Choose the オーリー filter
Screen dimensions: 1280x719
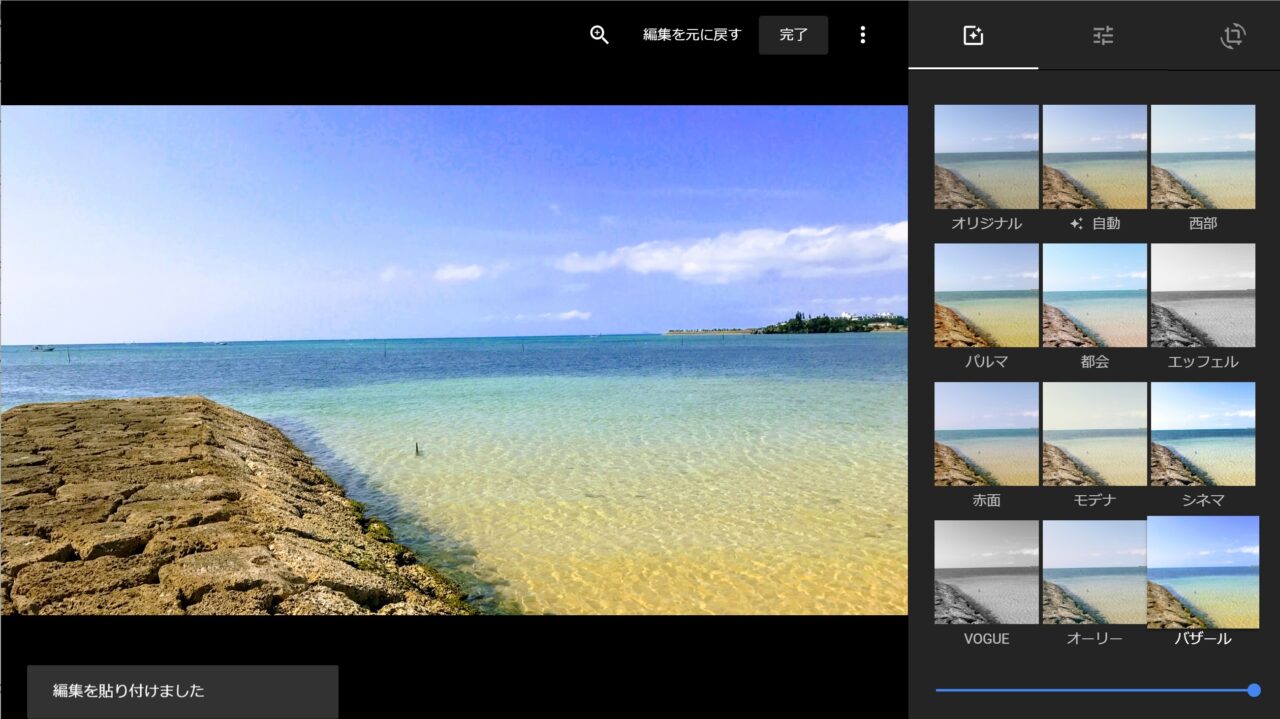[x=1094, y=572]
